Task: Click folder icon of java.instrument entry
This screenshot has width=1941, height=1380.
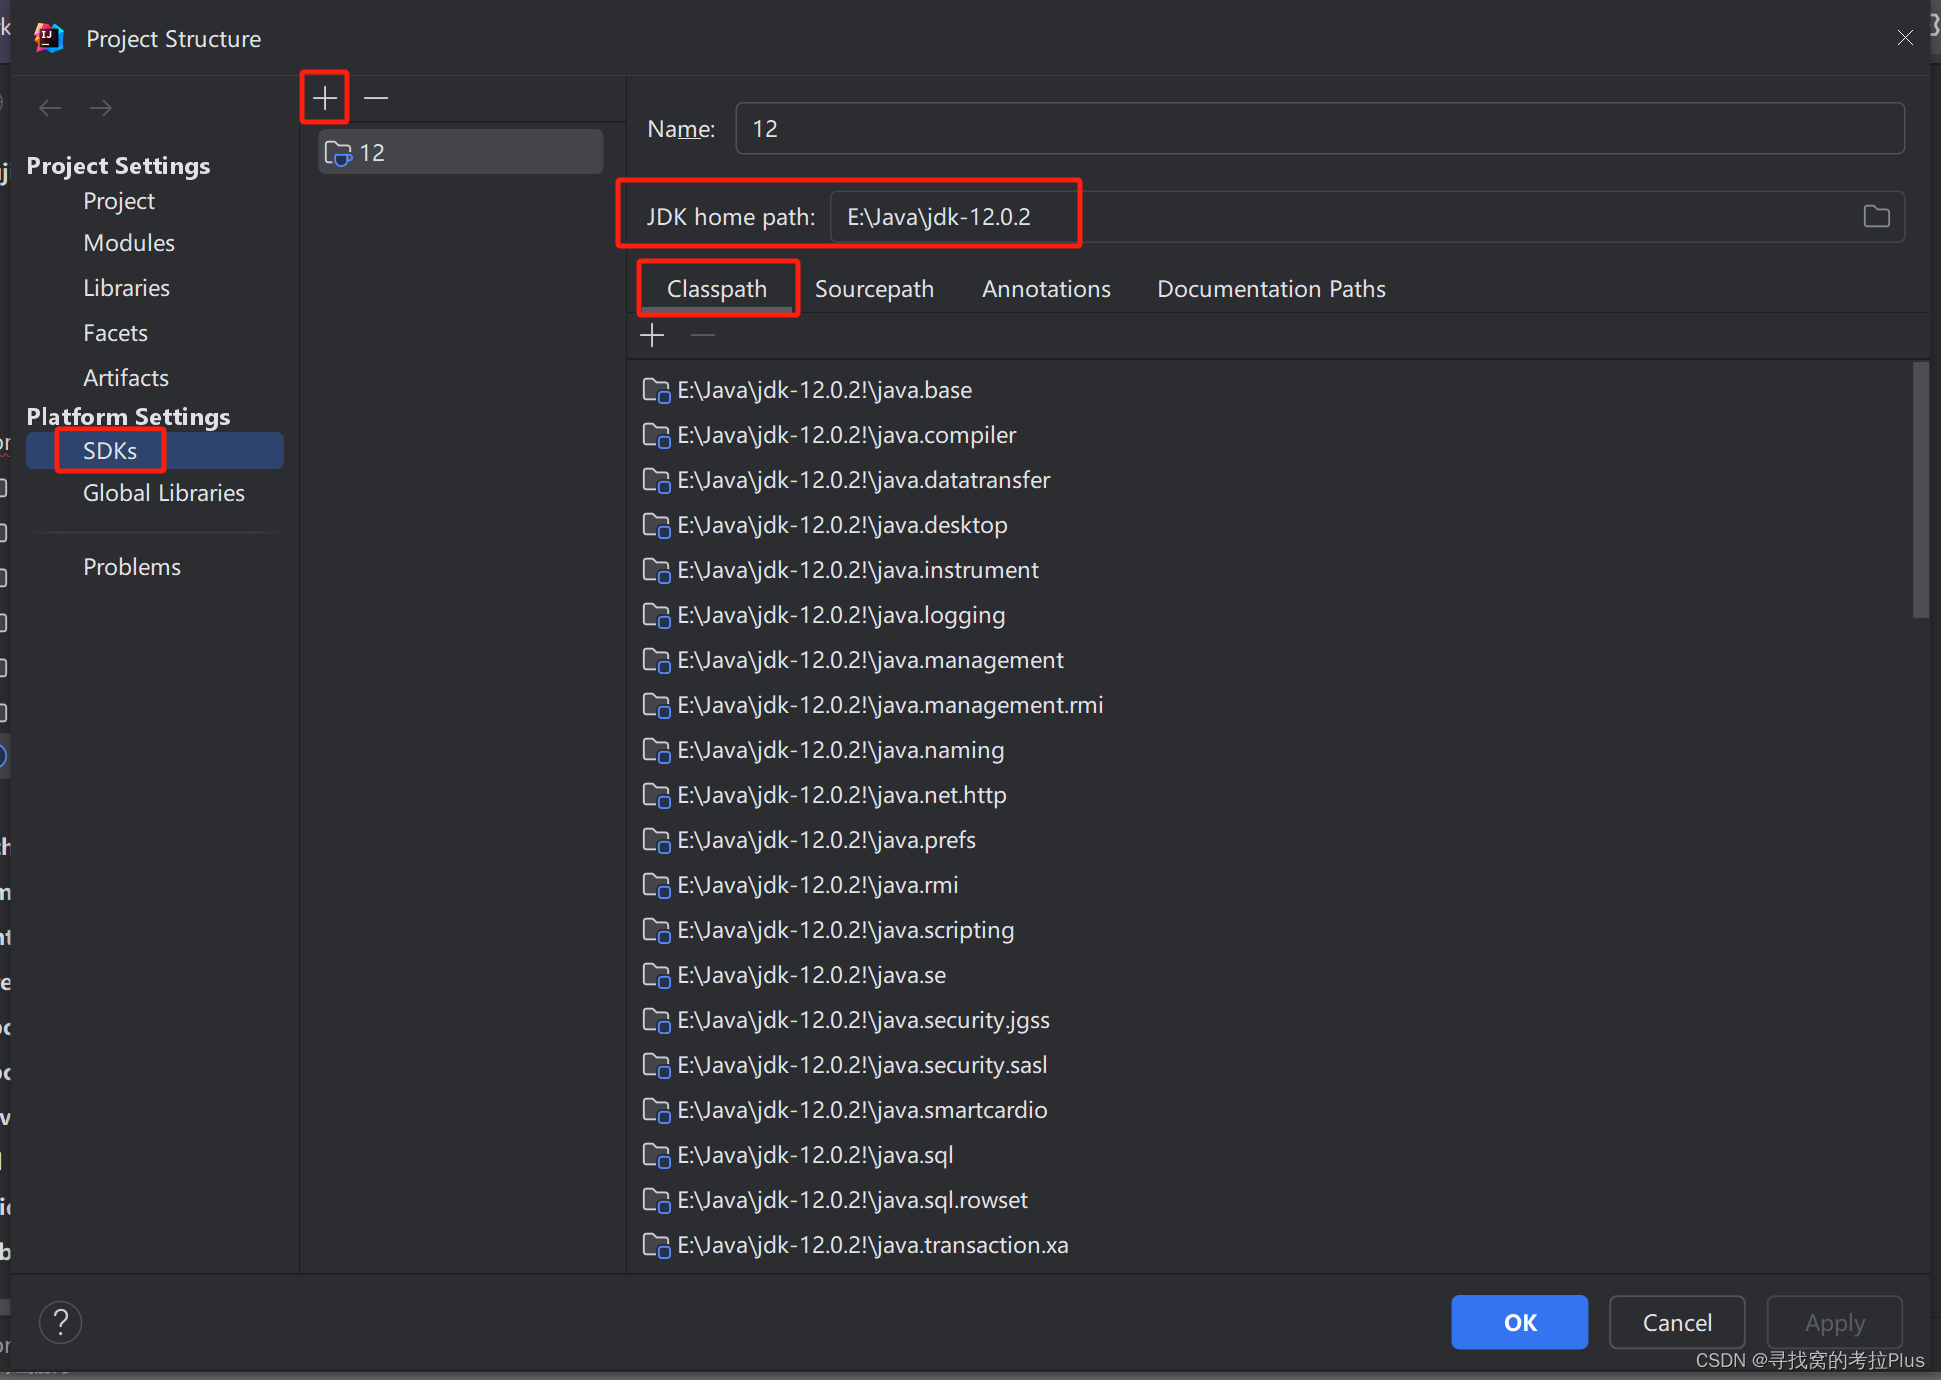Action: point(656,570)
